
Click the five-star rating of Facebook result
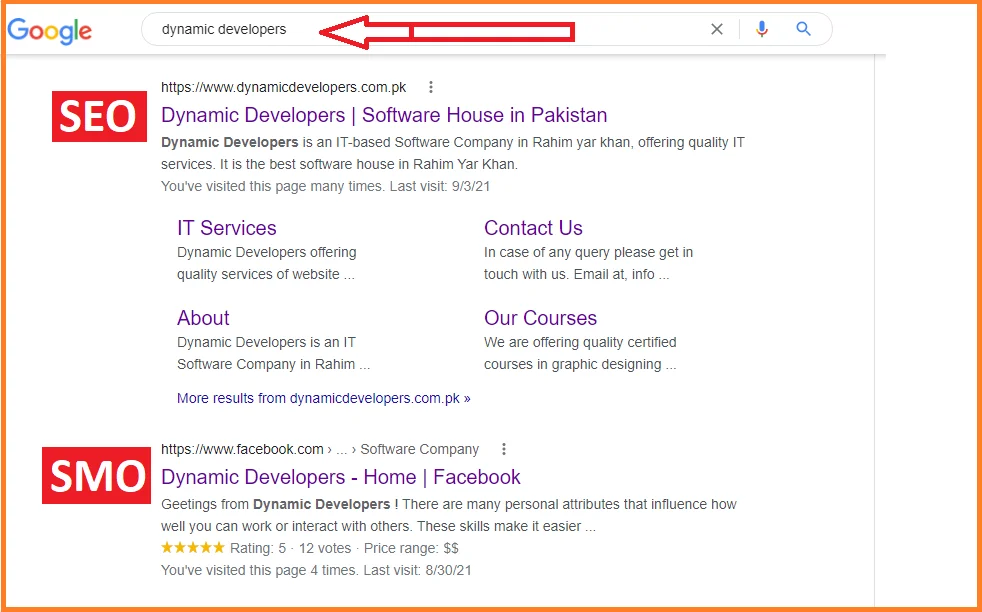click(193, 547)
